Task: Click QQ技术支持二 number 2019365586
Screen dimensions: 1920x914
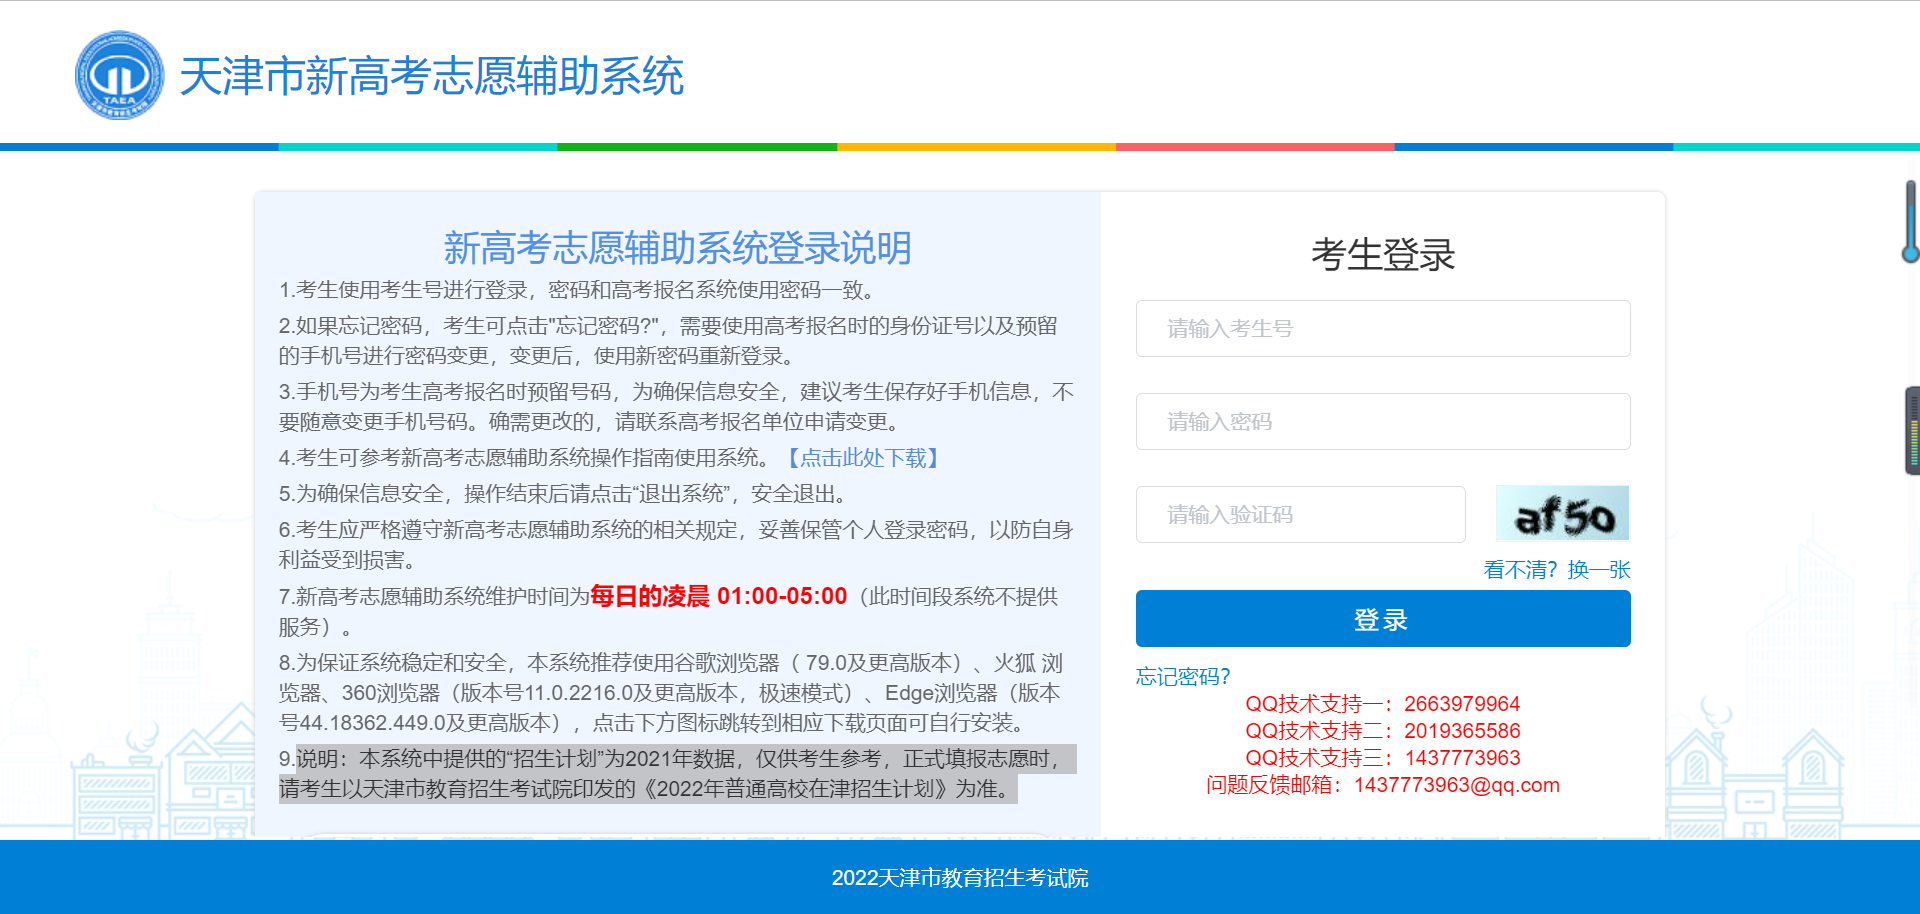Action: [x=1461, y=731]
